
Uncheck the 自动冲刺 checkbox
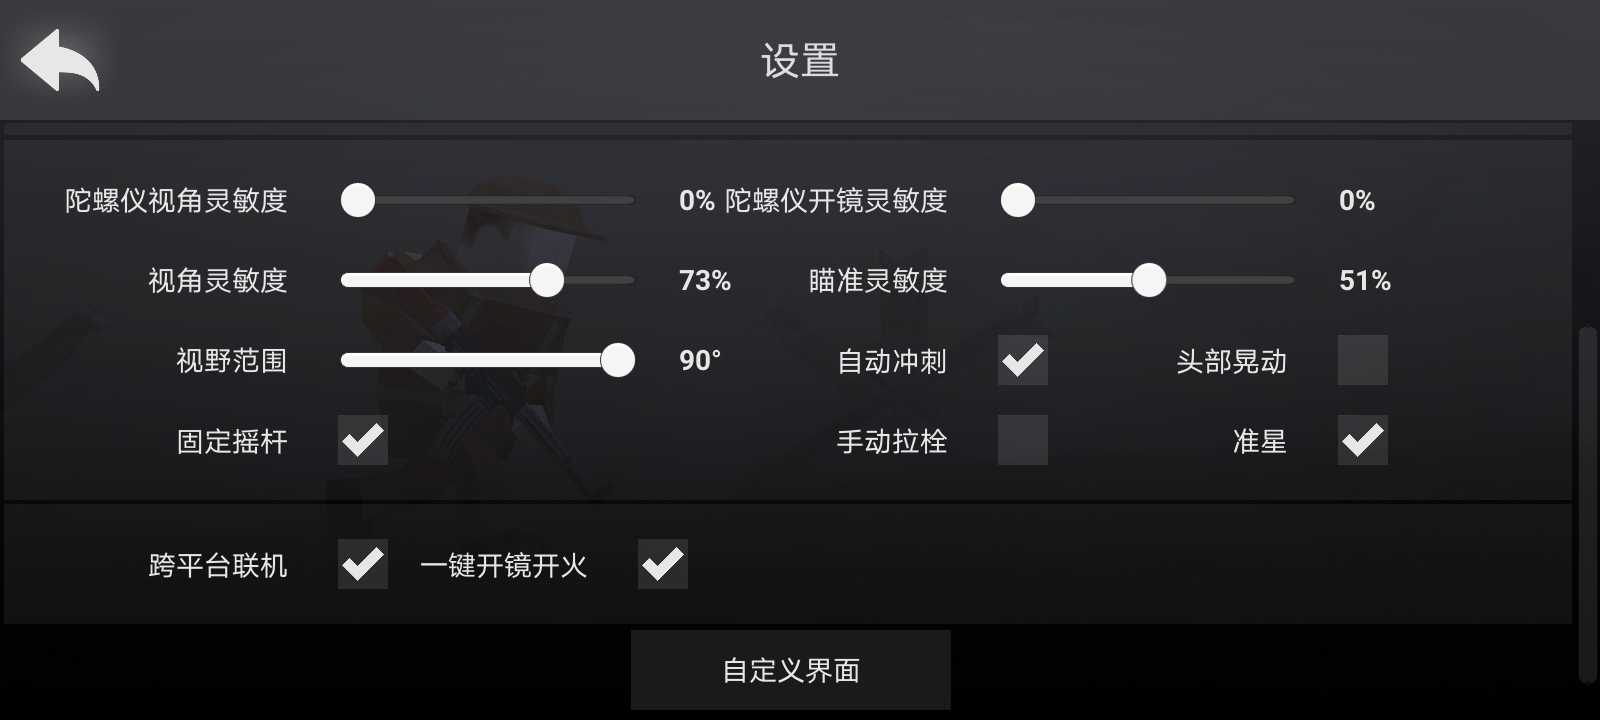1023,360
